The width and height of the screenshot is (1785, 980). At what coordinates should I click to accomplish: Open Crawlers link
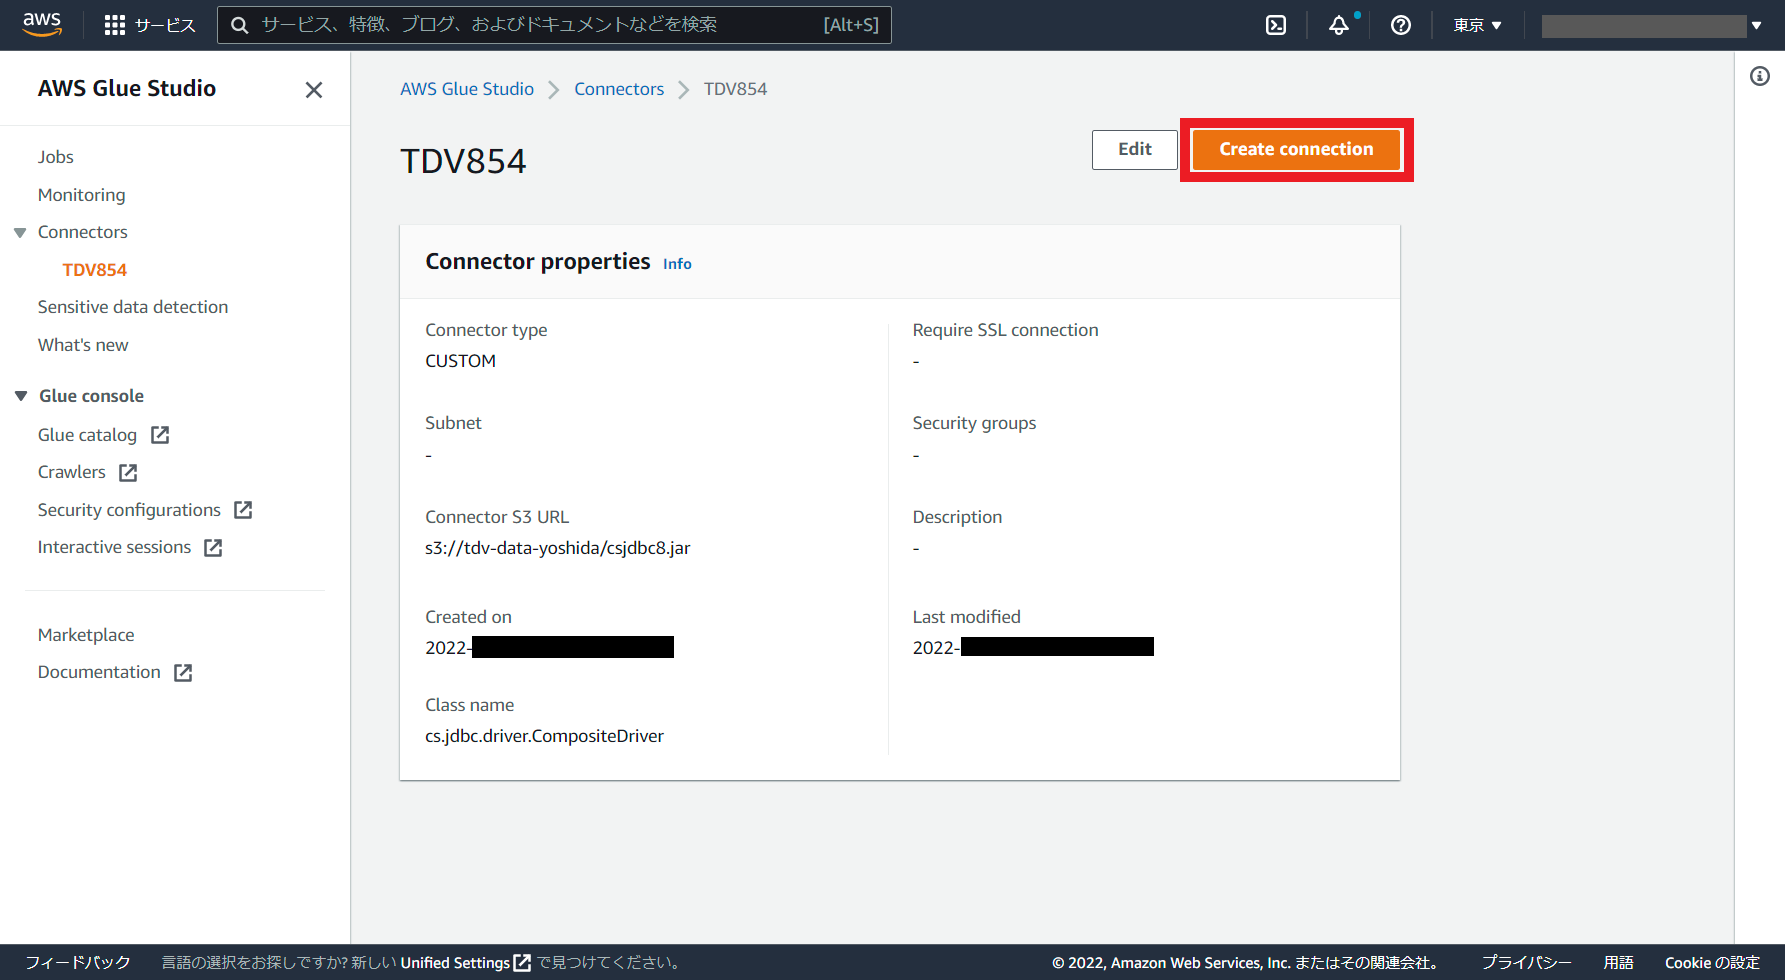click(72, 472)
